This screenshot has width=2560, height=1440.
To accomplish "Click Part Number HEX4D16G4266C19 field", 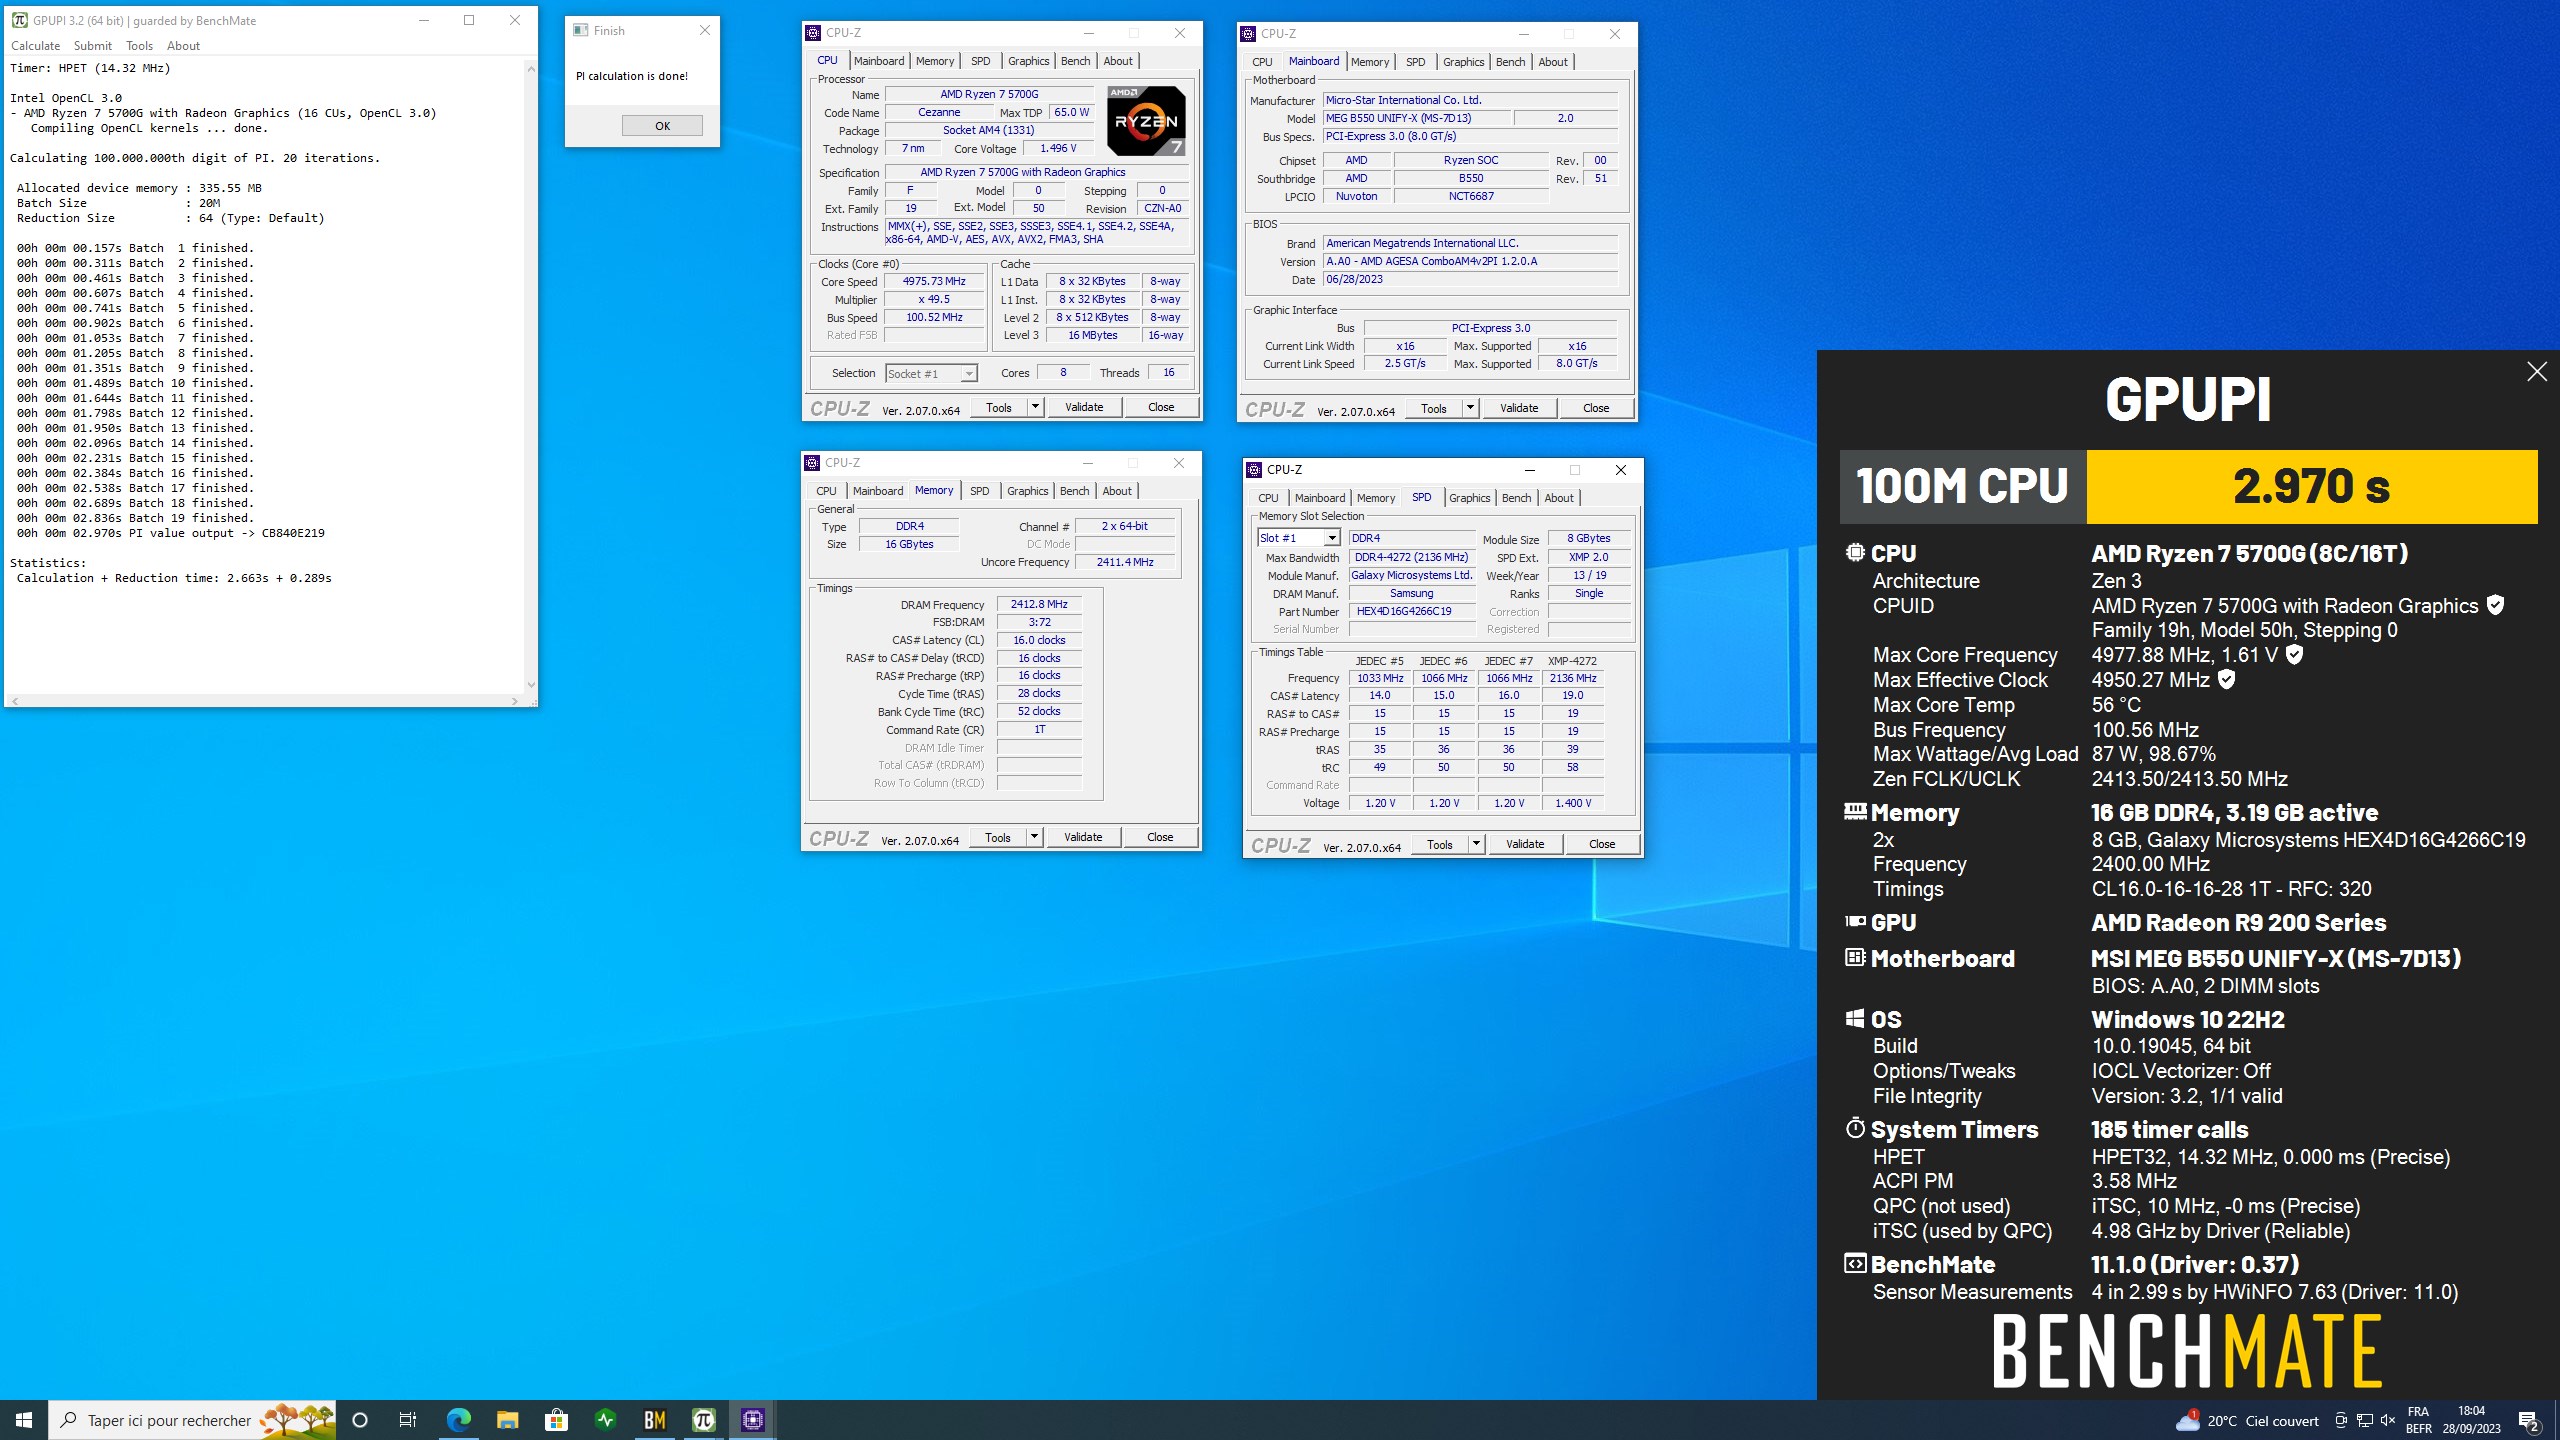I will coord(1412,611).
